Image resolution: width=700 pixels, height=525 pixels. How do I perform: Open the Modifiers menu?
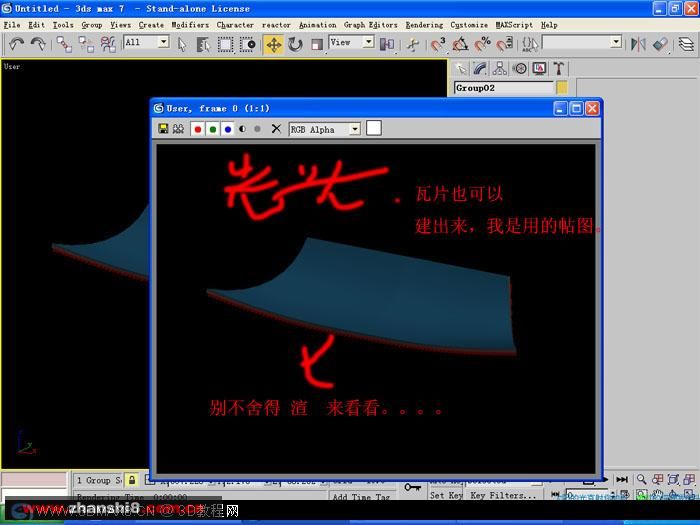[190, 25]
